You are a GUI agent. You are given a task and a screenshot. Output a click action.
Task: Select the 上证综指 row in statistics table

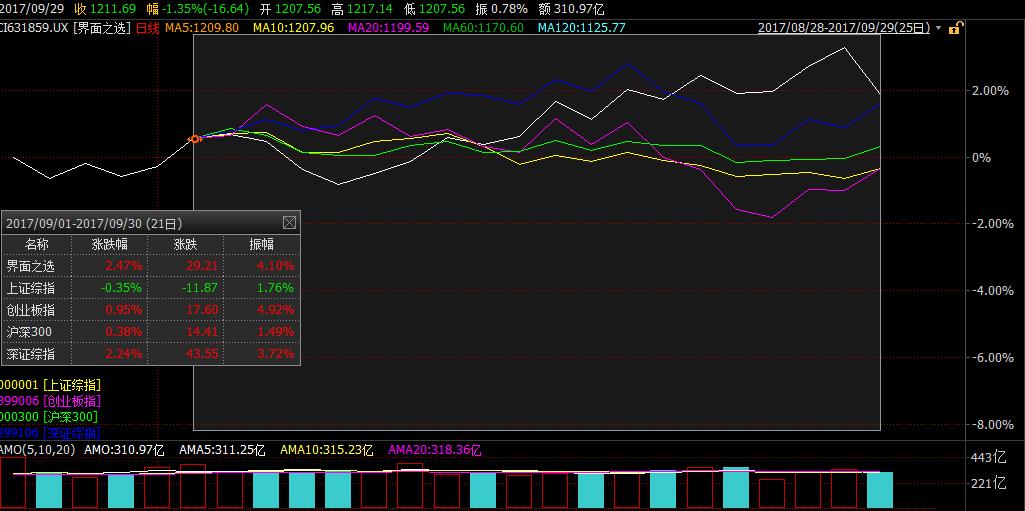tap(151, 288)
